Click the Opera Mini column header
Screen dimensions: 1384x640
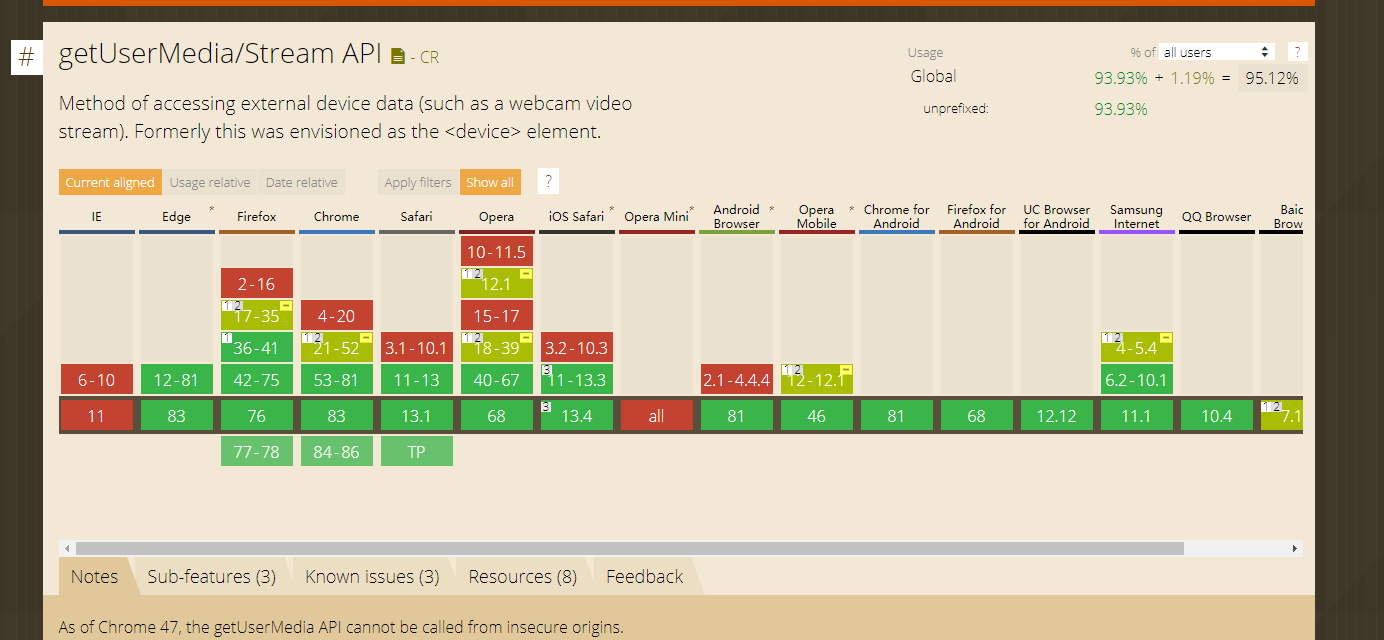coord(656,217)
